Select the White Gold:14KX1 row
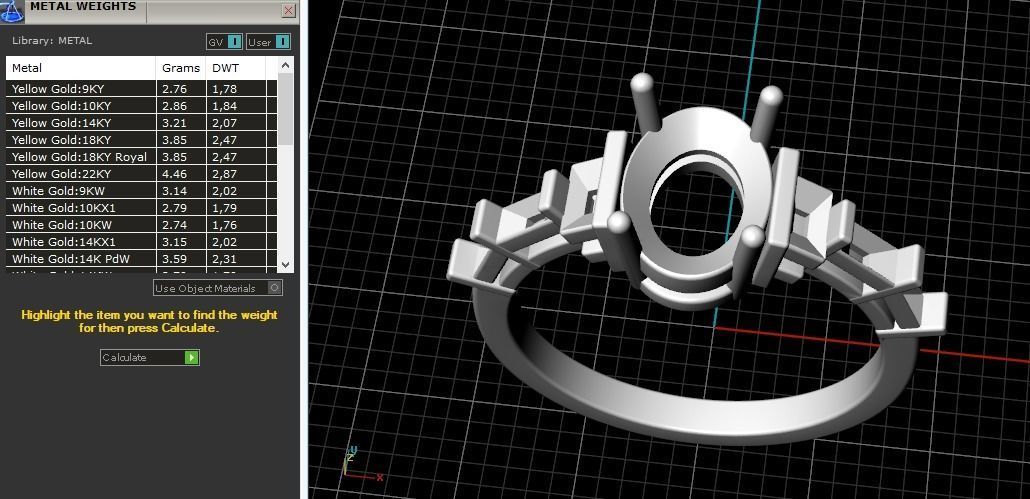 (141, 242)
